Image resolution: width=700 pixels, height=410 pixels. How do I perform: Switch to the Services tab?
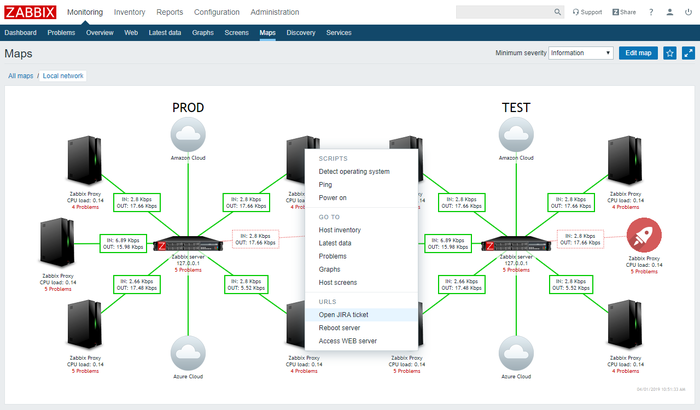pyautogui.click(x=338, y=33)
